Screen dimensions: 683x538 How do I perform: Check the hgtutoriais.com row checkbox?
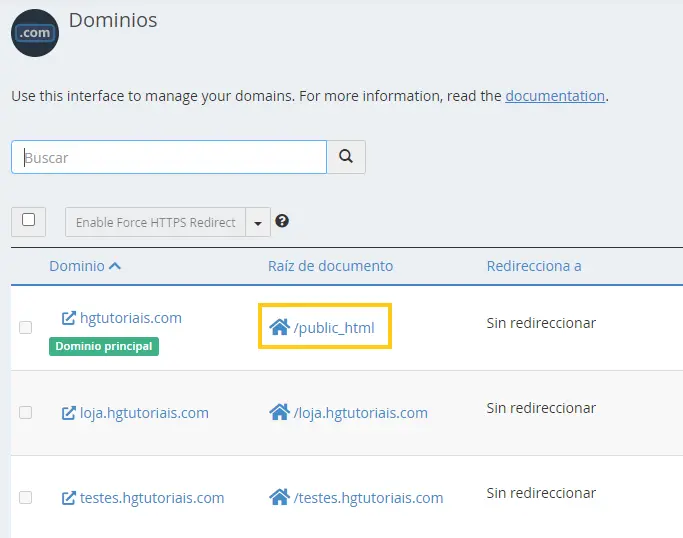click(x=26, y=327)
